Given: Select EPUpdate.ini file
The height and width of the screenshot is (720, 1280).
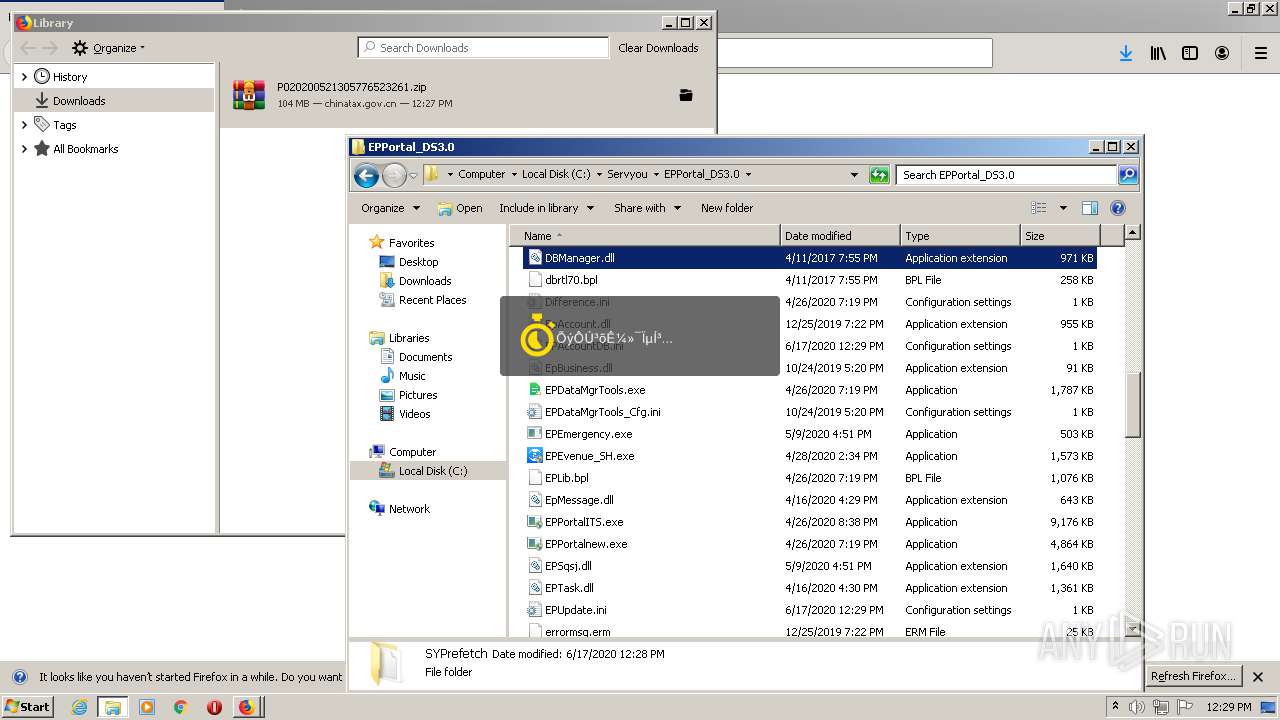Looking at the screenshot, I should (810, 610).
